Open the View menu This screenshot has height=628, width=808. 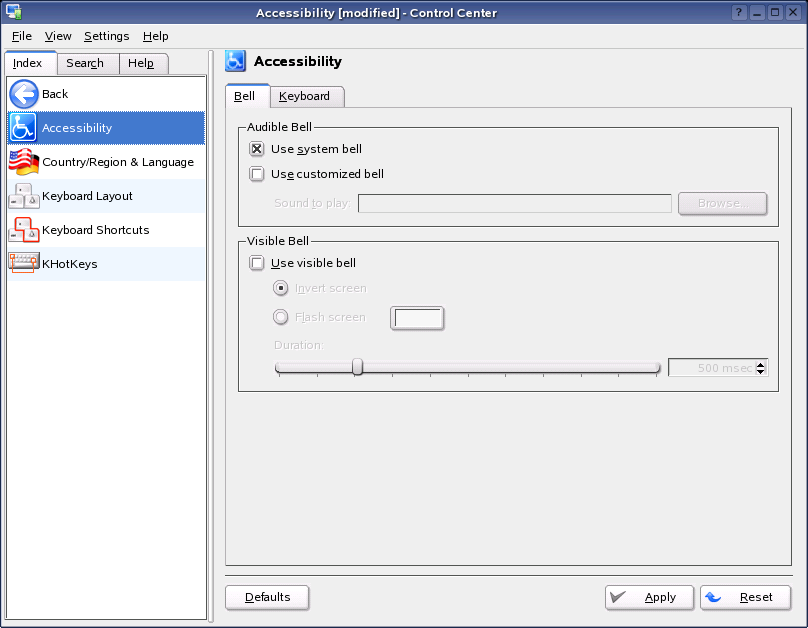58,36
